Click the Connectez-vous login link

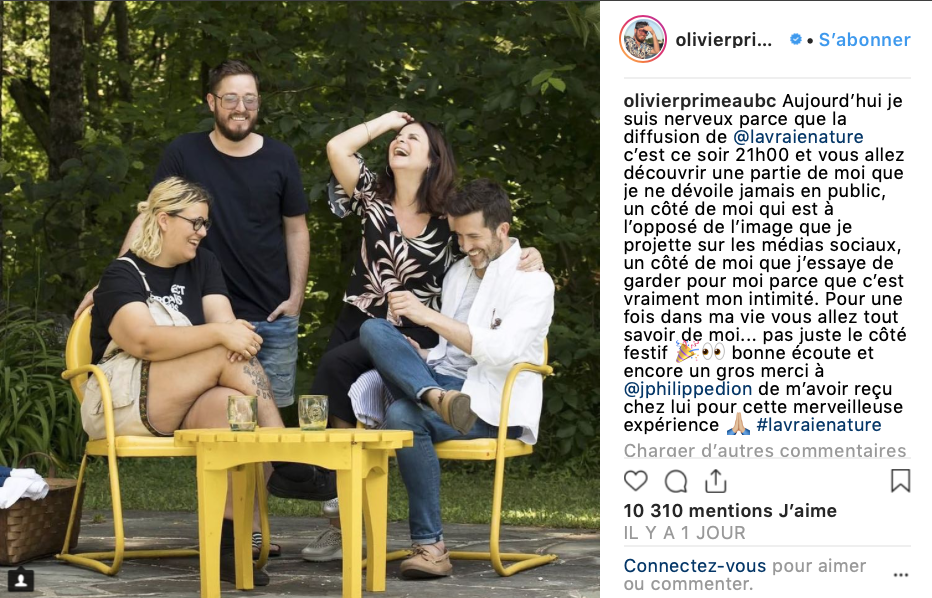point(694,565)
